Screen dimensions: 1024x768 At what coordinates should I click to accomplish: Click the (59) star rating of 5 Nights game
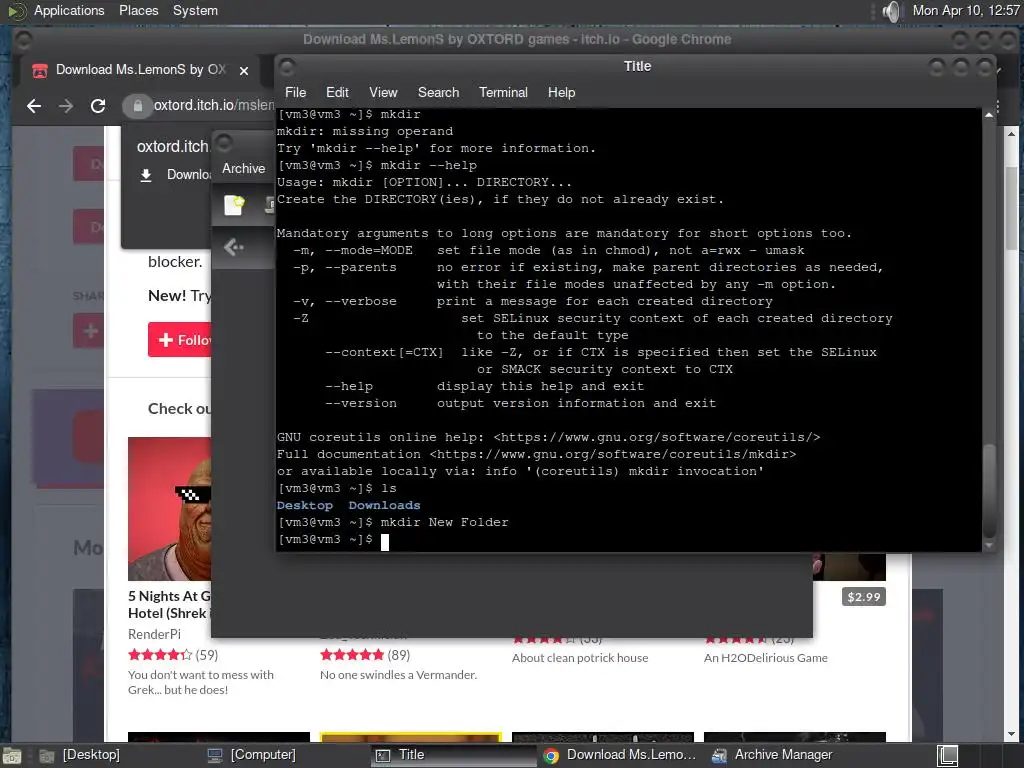pos(173,654)
